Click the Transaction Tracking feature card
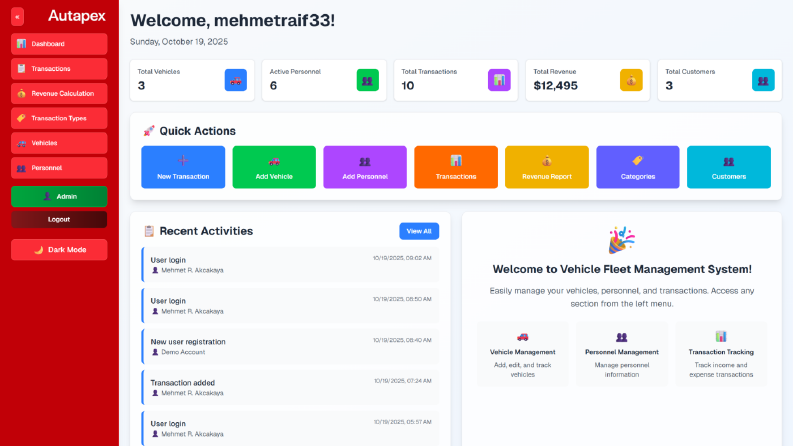The image size is (793, 446). 721,354
